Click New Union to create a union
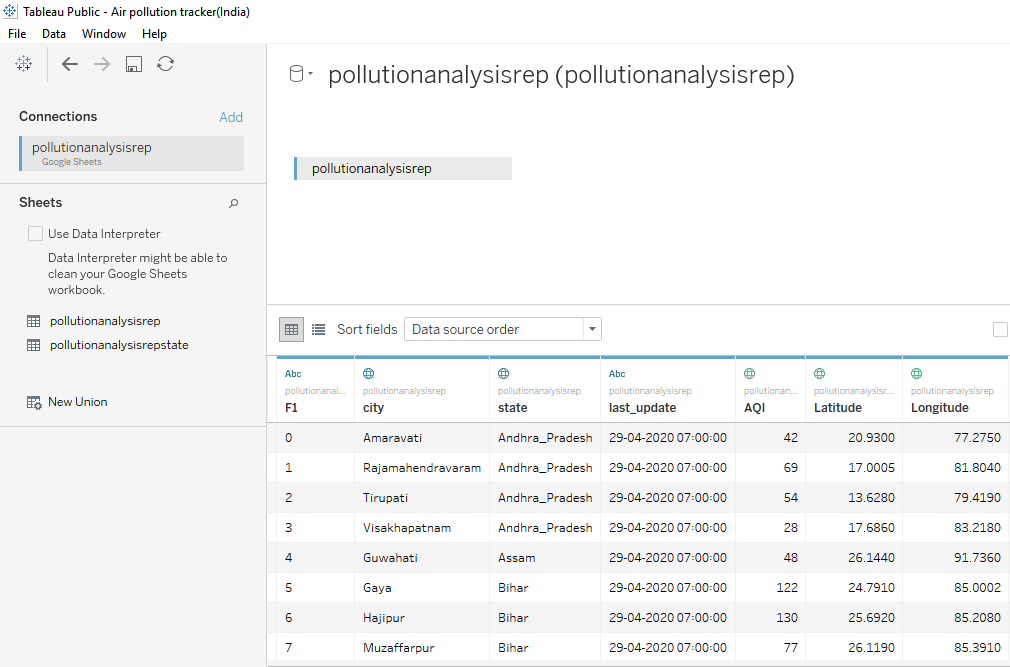Viewport: 1010px width, 667px height. (76, 401)
